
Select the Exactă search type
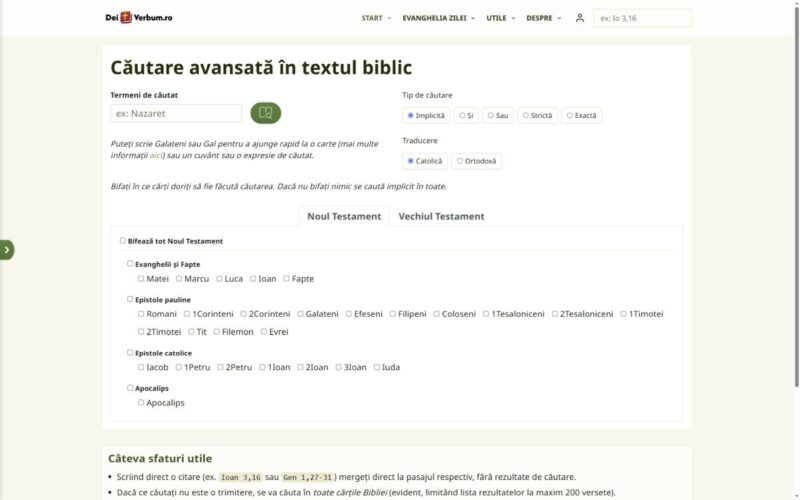coord(581,115)
